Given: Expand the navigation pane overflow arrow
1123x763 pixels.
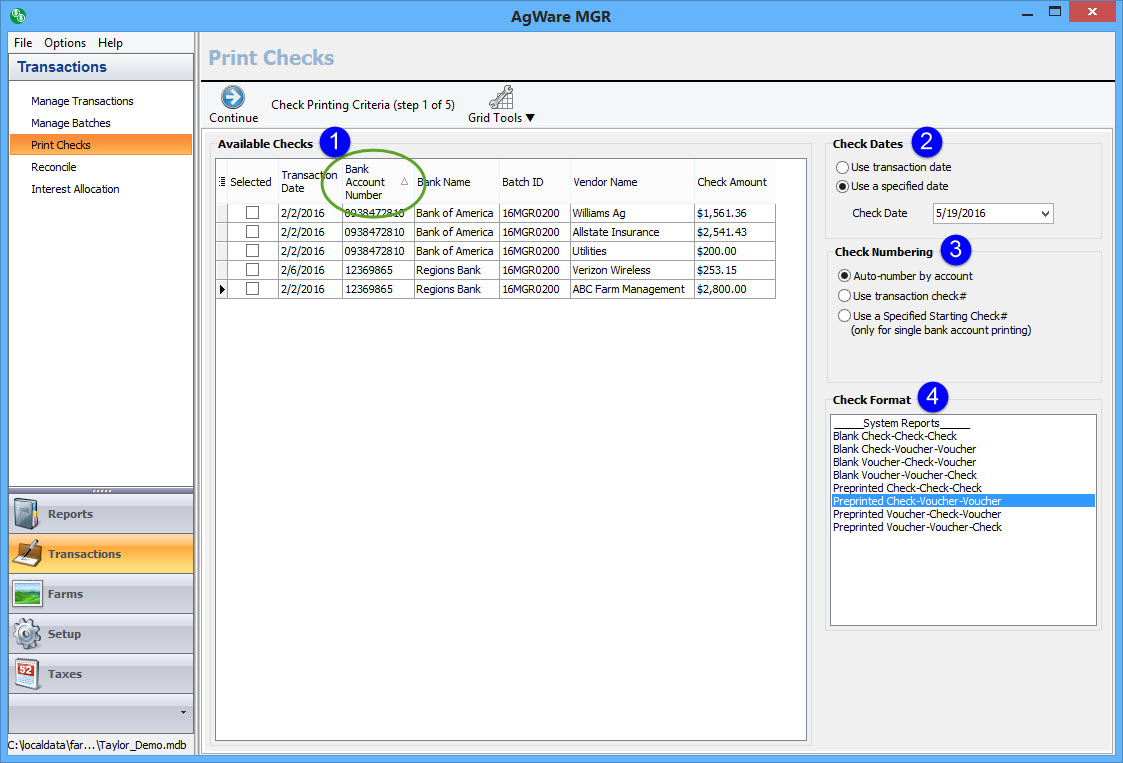Looking at the screenshot, I should [182, 713].
